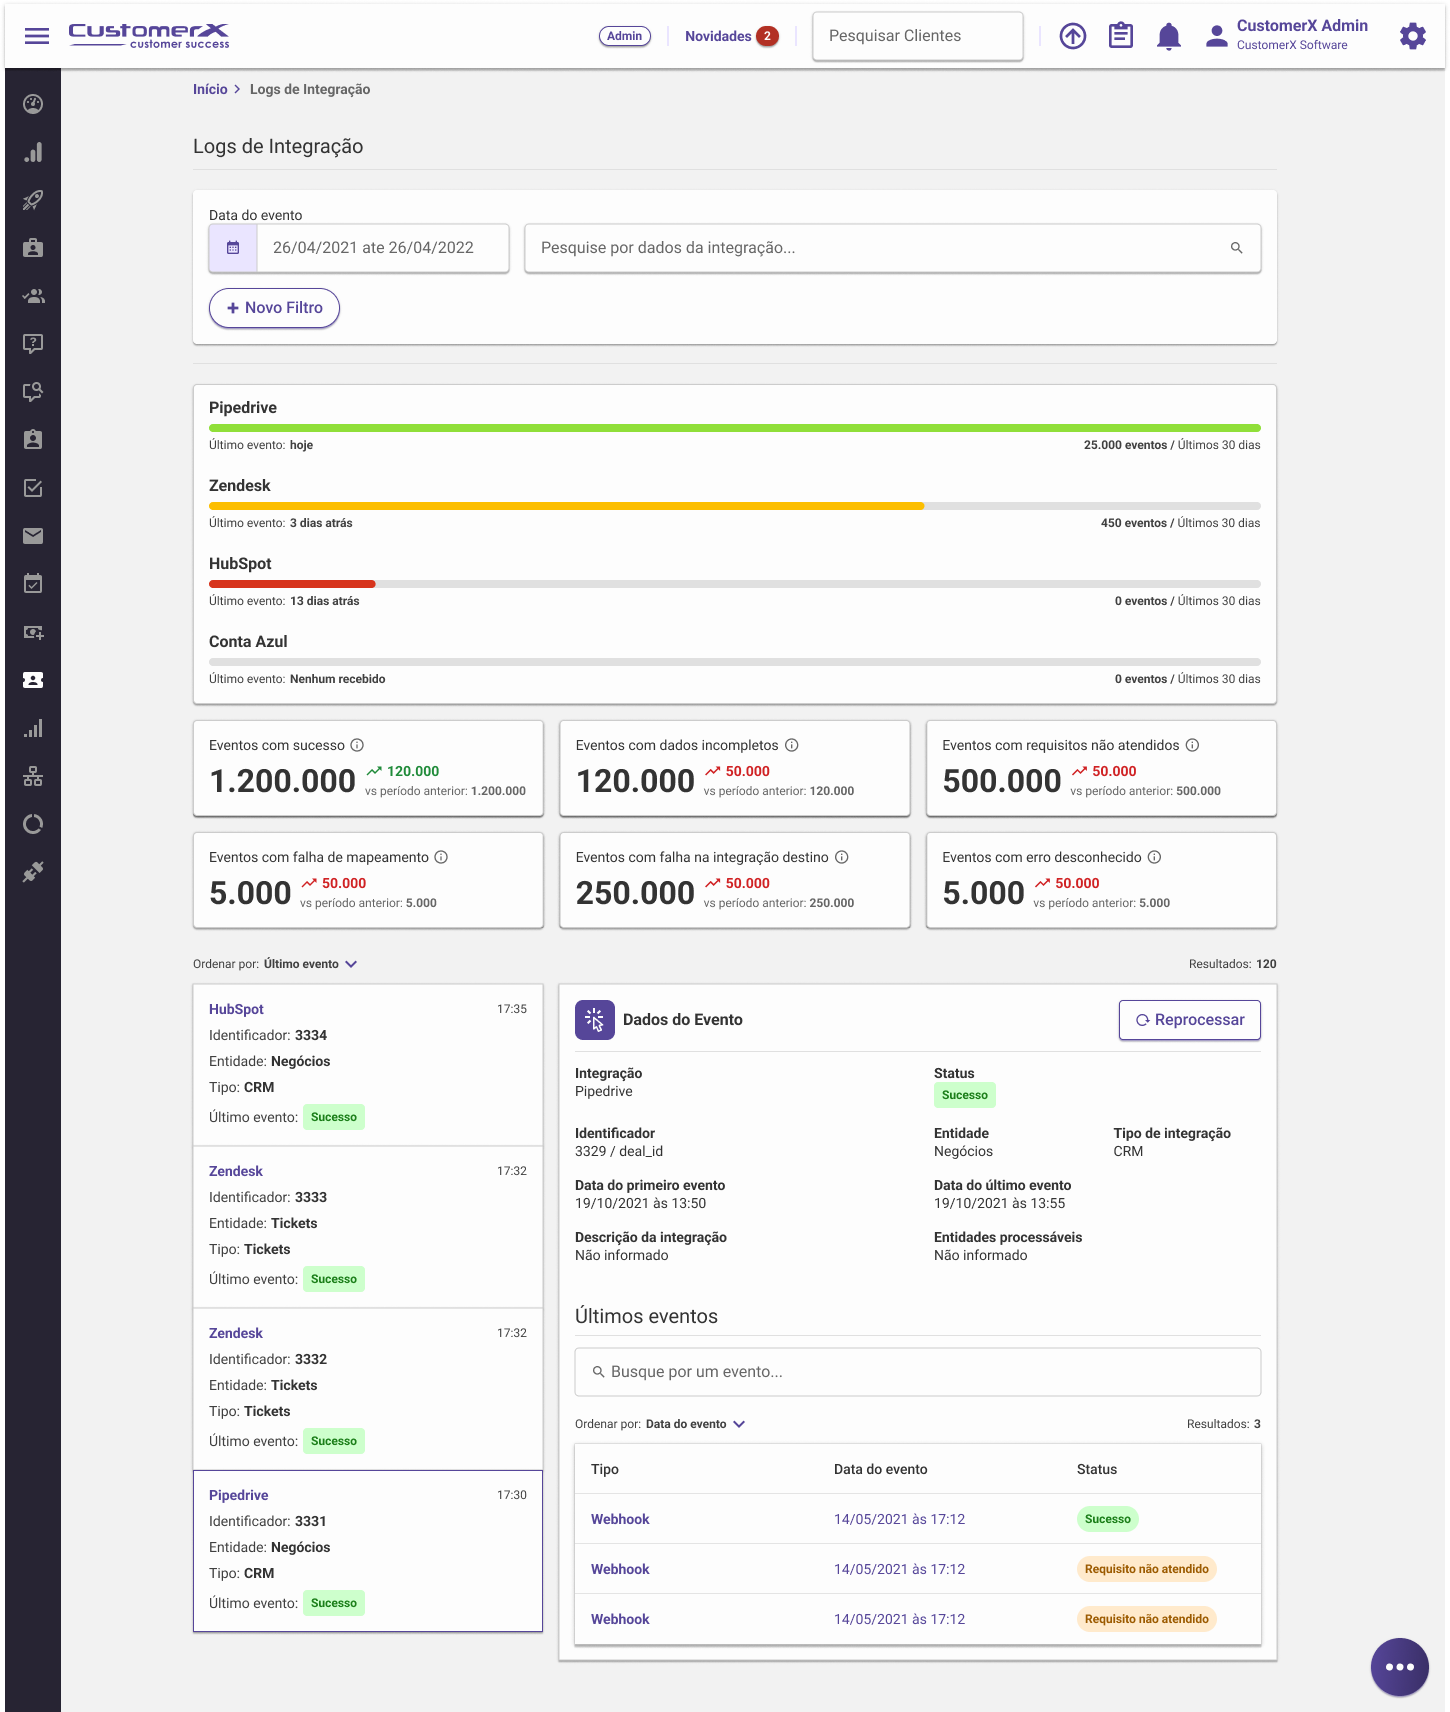This screenshot has width=1450, height=1712.
Task: Select the rocket icon in the sidebar
Action: tap(33, 200)
